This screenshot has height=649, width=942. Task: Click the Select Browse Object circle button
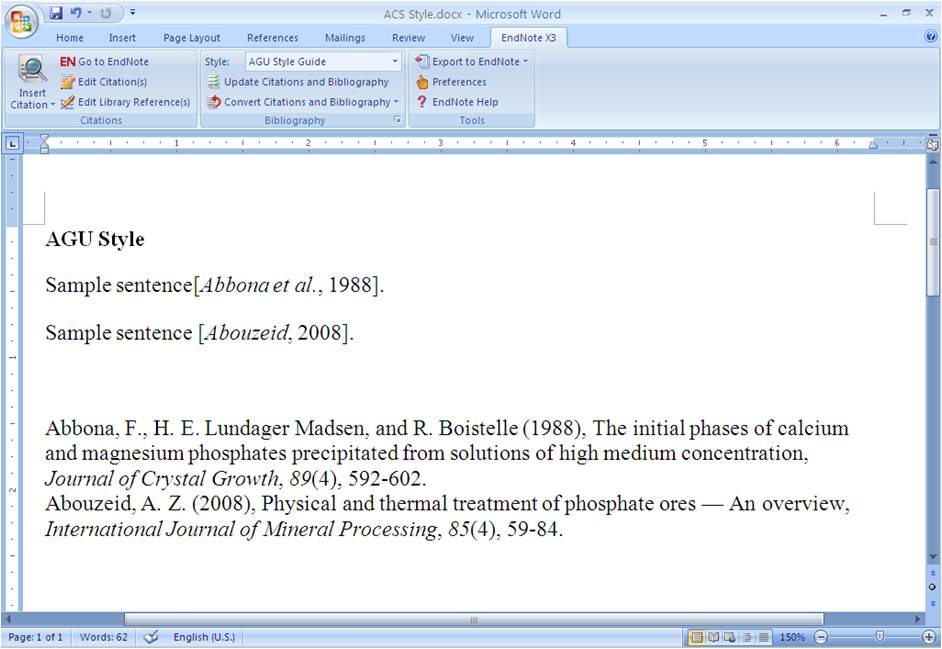coord(933,587)
